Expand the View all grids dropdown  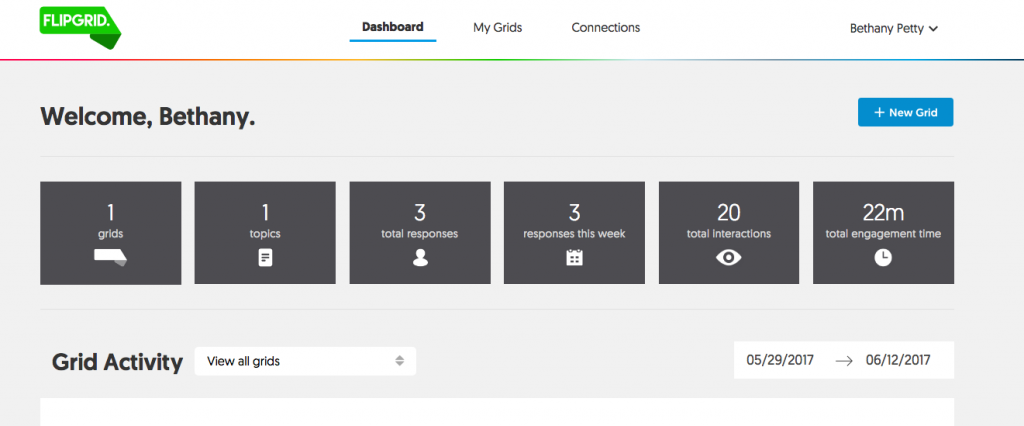pyautogui.click(x=304, y=361)
